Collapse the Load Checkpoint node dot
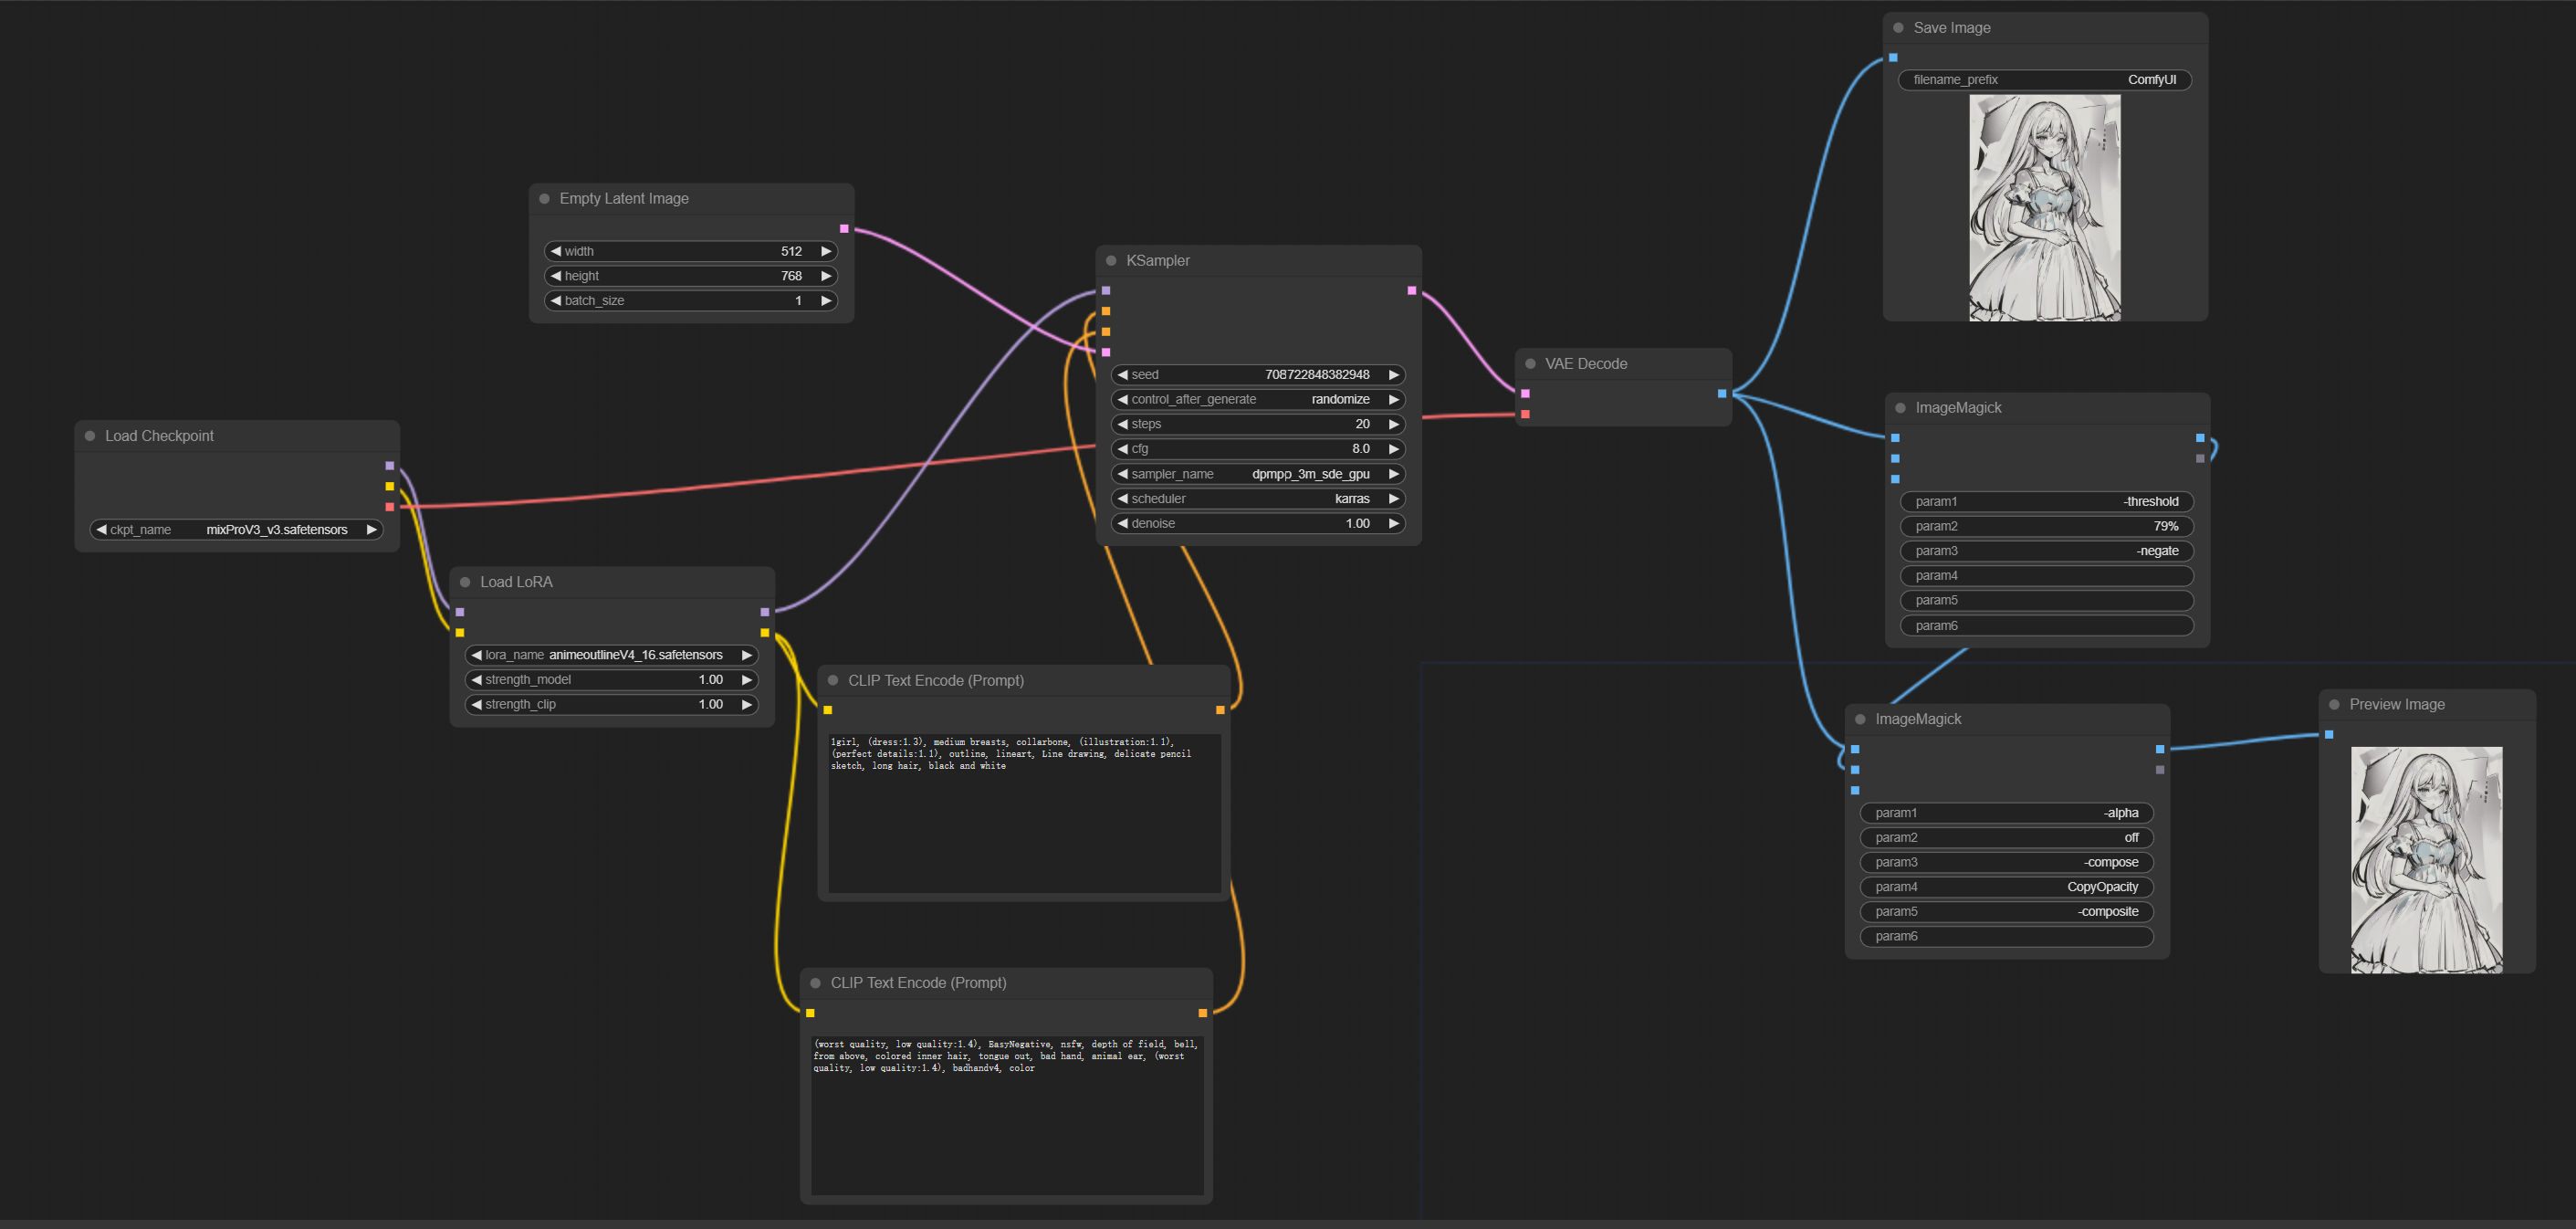This screenshot has height=1229, width=2576. pyautogui.click(x=90, y=436)
